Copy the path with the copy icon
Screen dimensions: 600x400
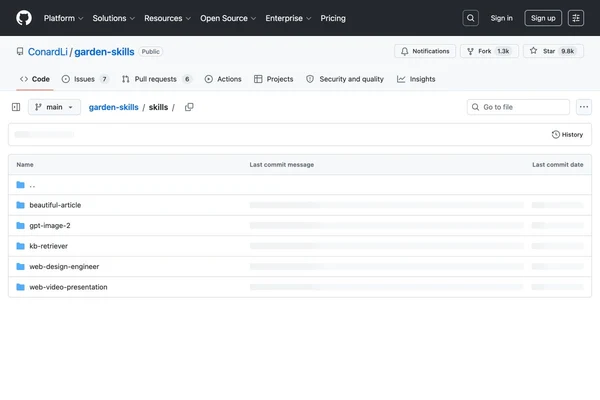[x=189, y=107]
